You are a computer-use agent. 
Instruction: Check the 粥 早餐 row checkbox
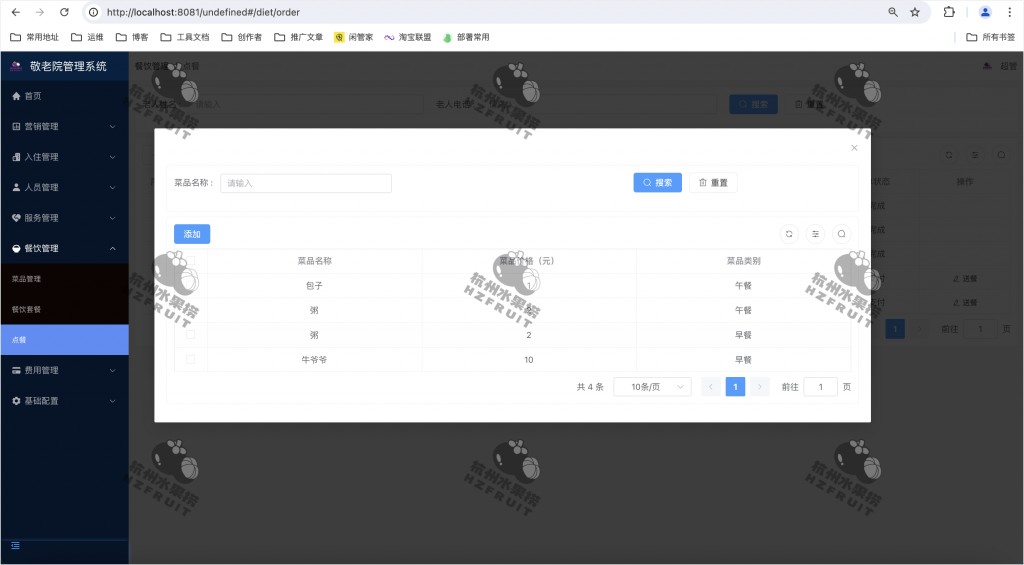click(191, 334)
